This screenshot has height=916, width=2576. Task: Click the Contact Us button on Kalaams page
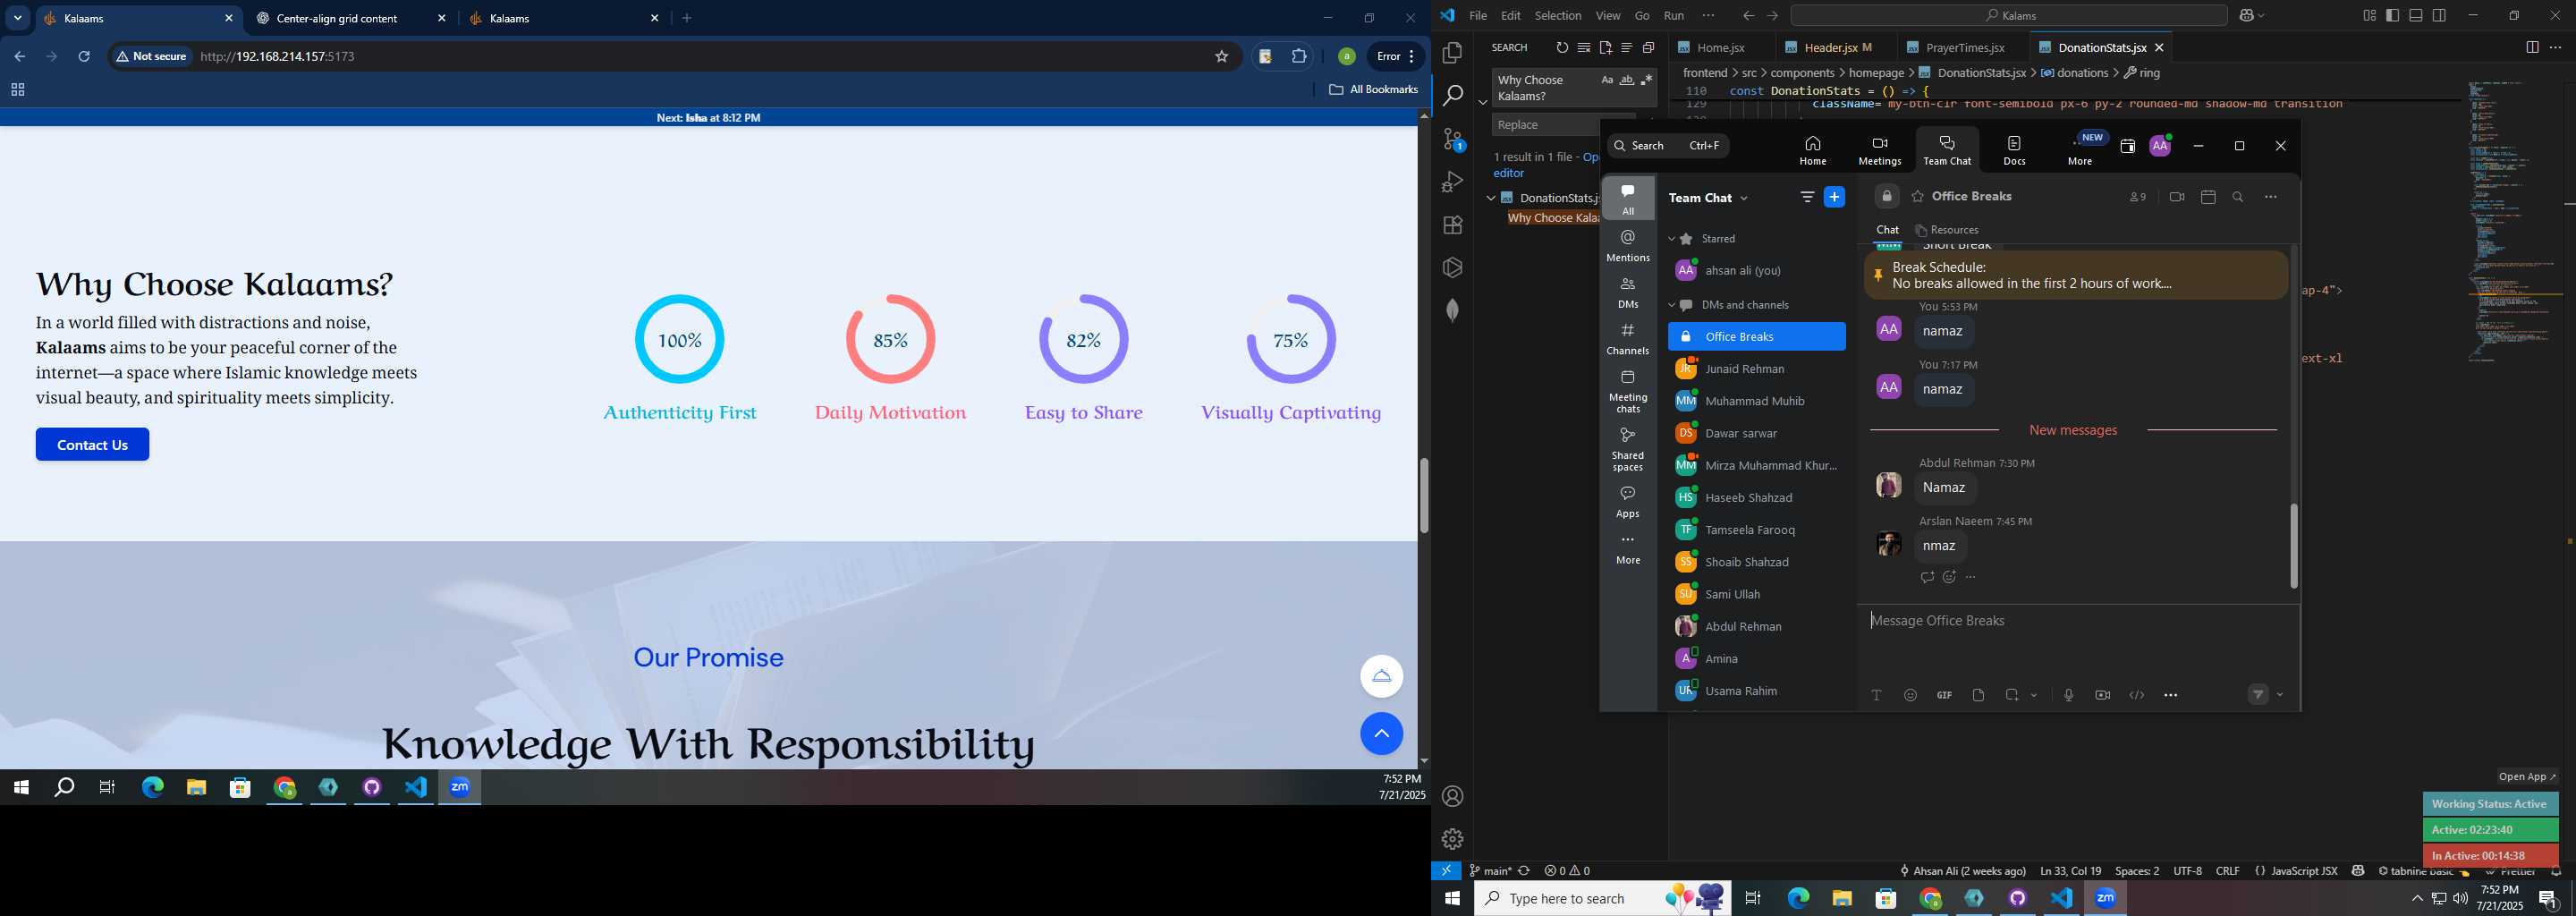coord(92,445)
